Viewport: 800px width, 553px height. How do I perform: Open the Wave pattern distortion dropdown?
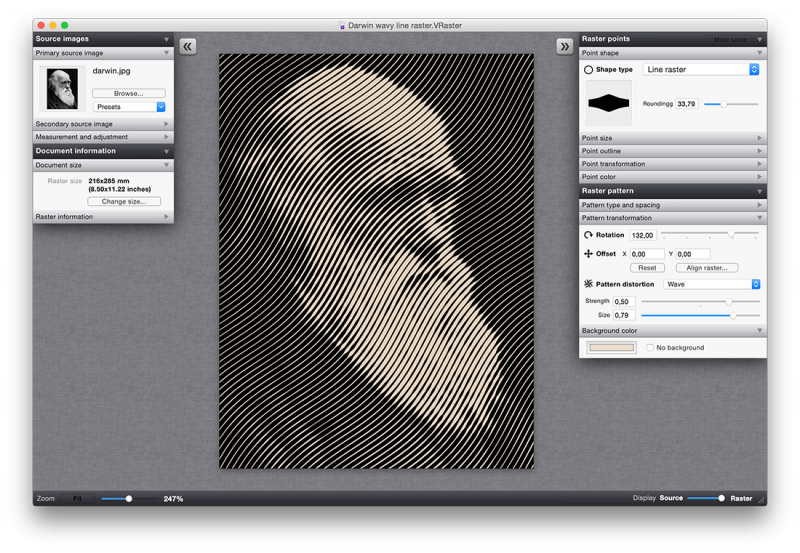pyautogui.click(x=712, y=284)
